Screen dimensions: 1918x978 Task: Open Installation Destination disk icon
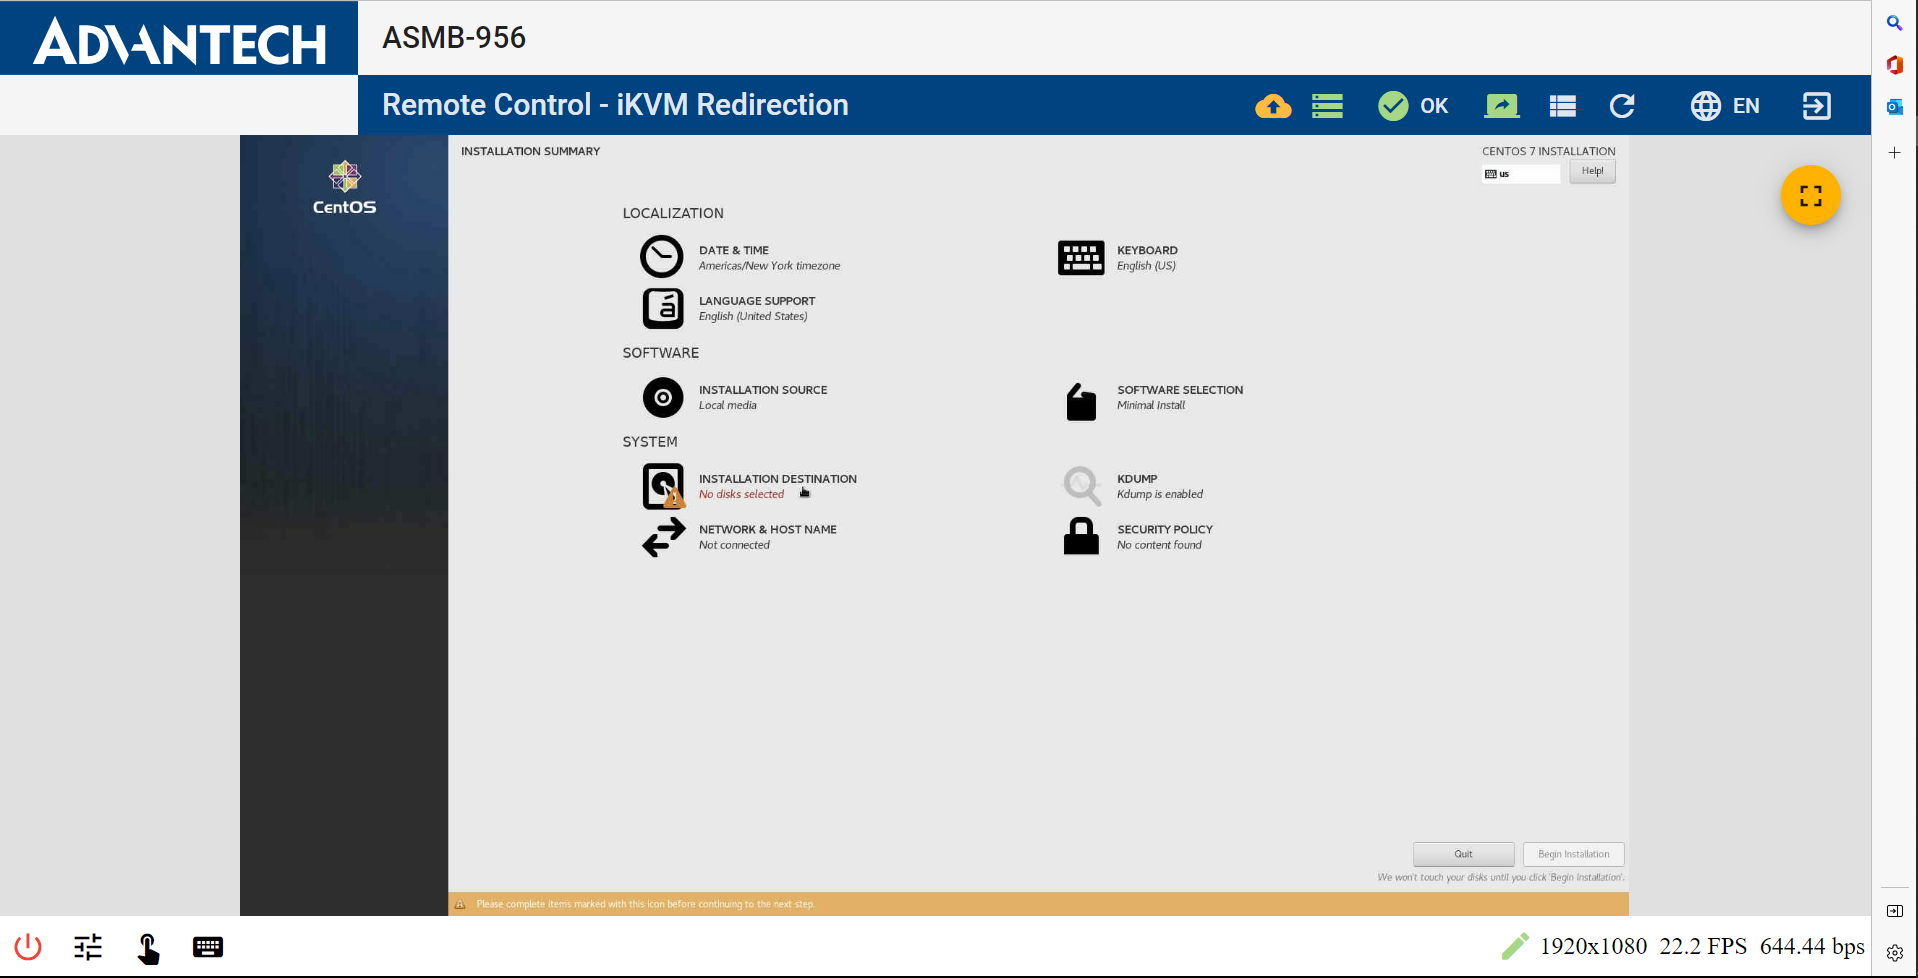click(663, 486)
